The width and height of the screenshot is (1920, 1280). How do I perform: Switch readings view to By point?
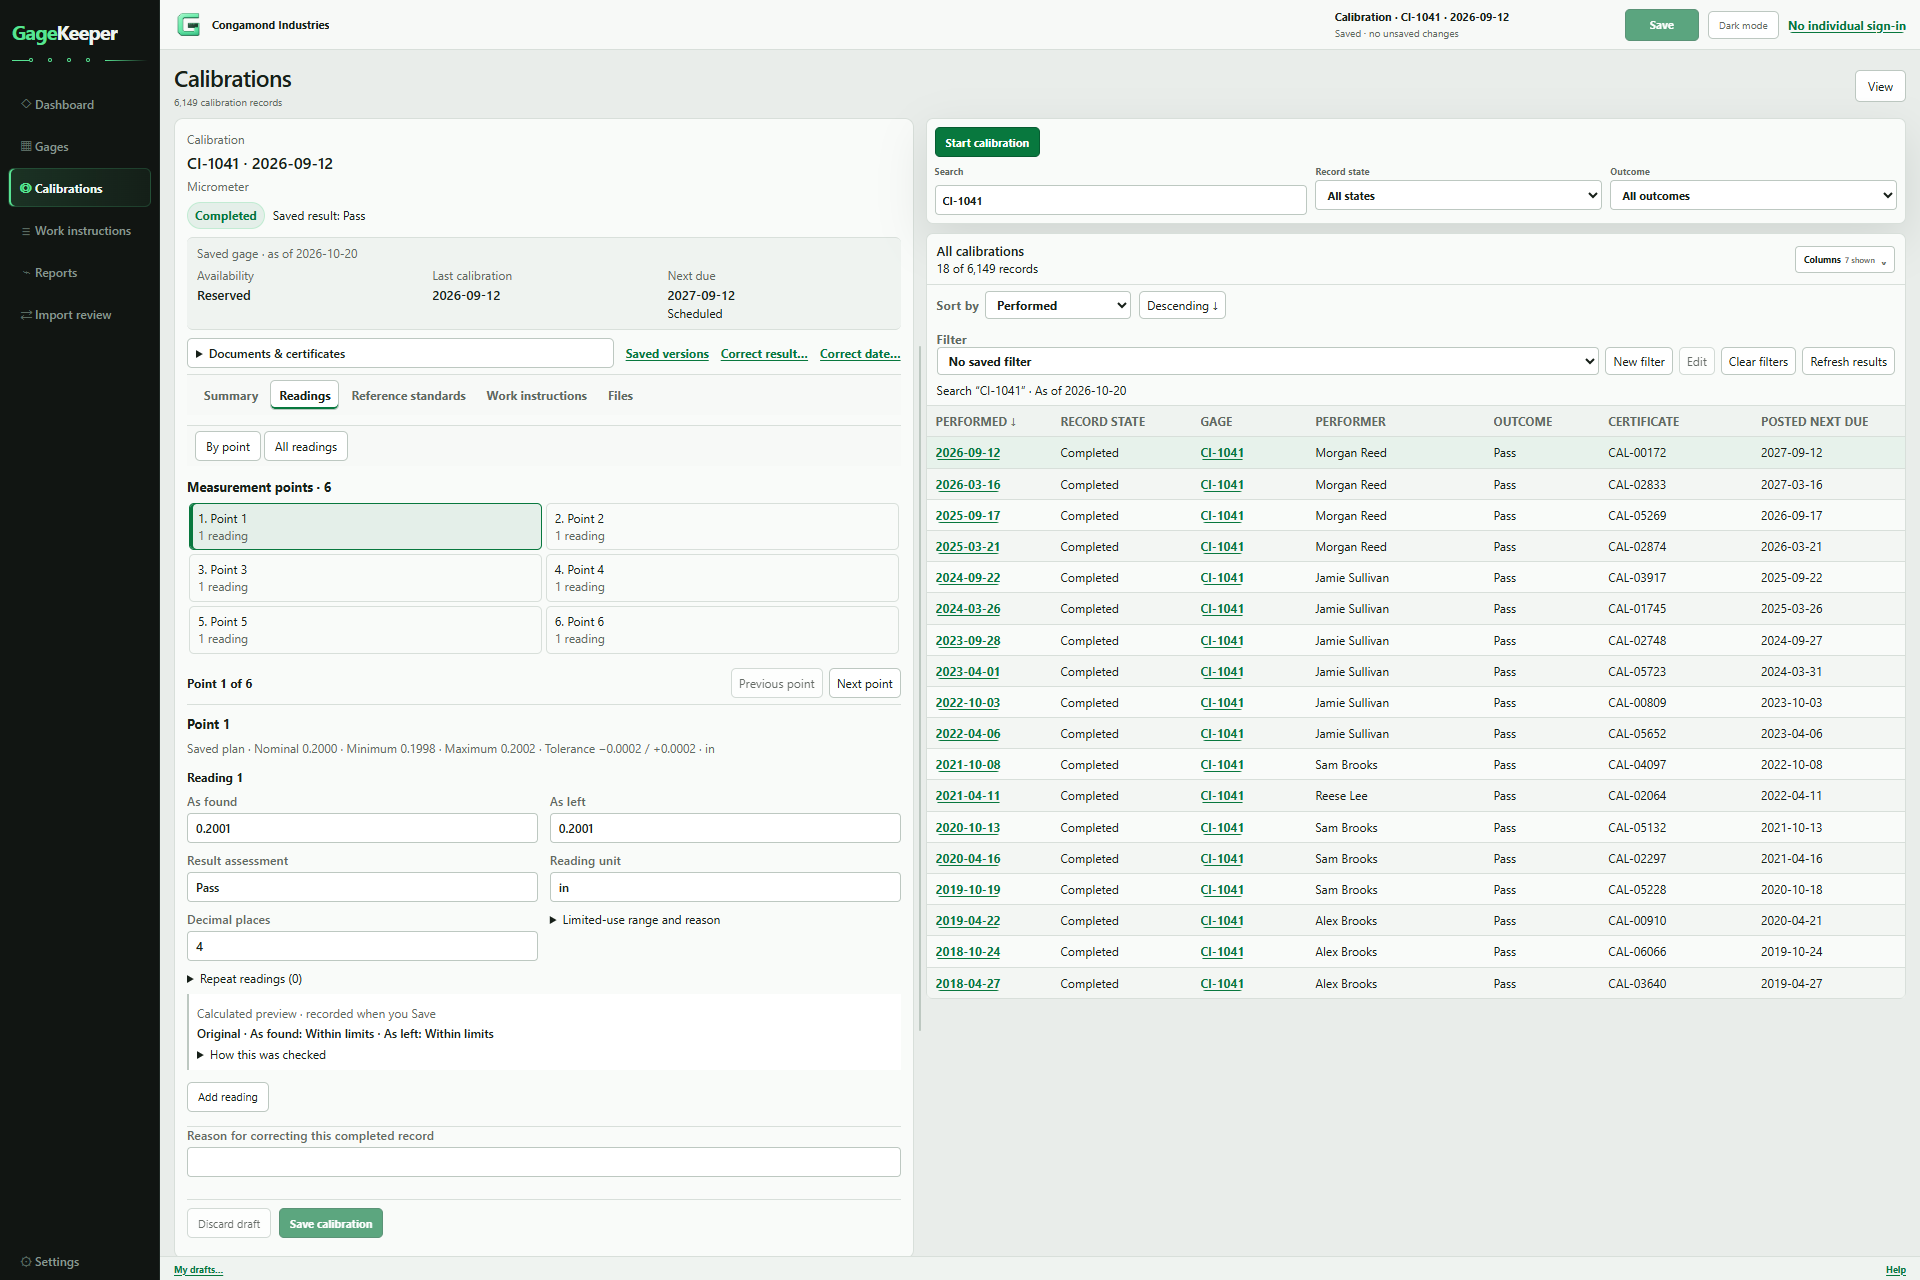tap(228, 447)
